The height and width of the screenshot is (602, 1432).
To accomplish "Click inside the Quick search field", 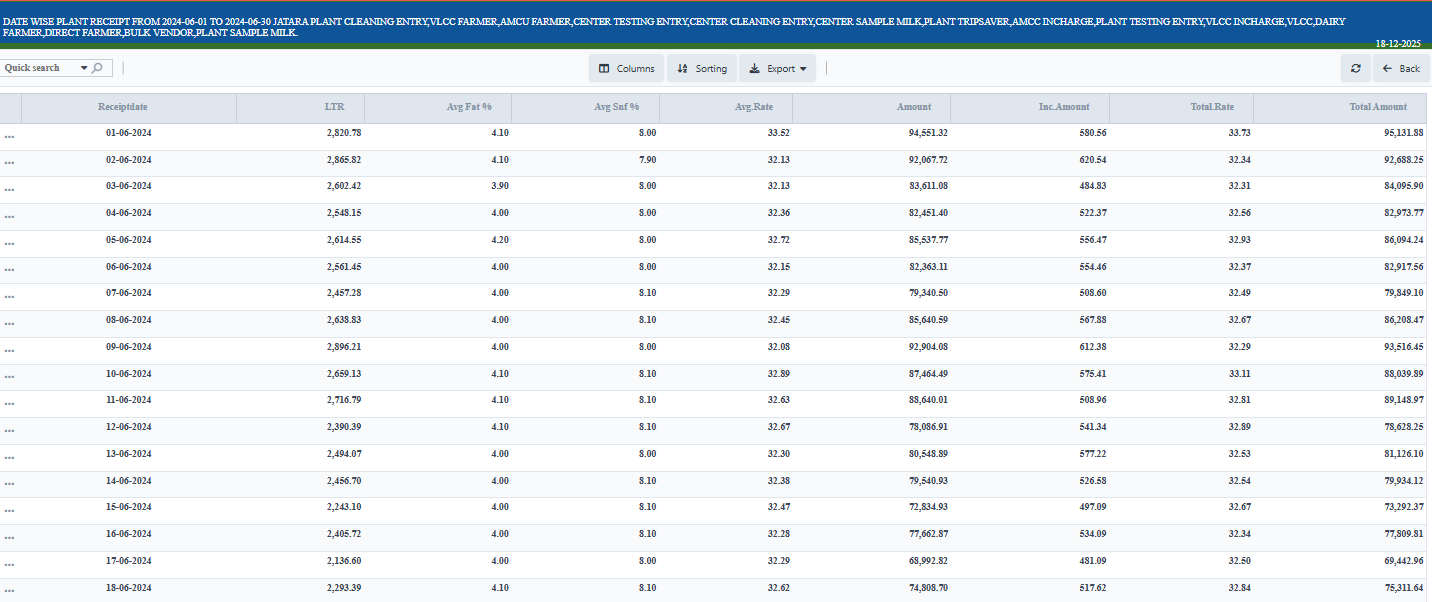I will point(35,68).
